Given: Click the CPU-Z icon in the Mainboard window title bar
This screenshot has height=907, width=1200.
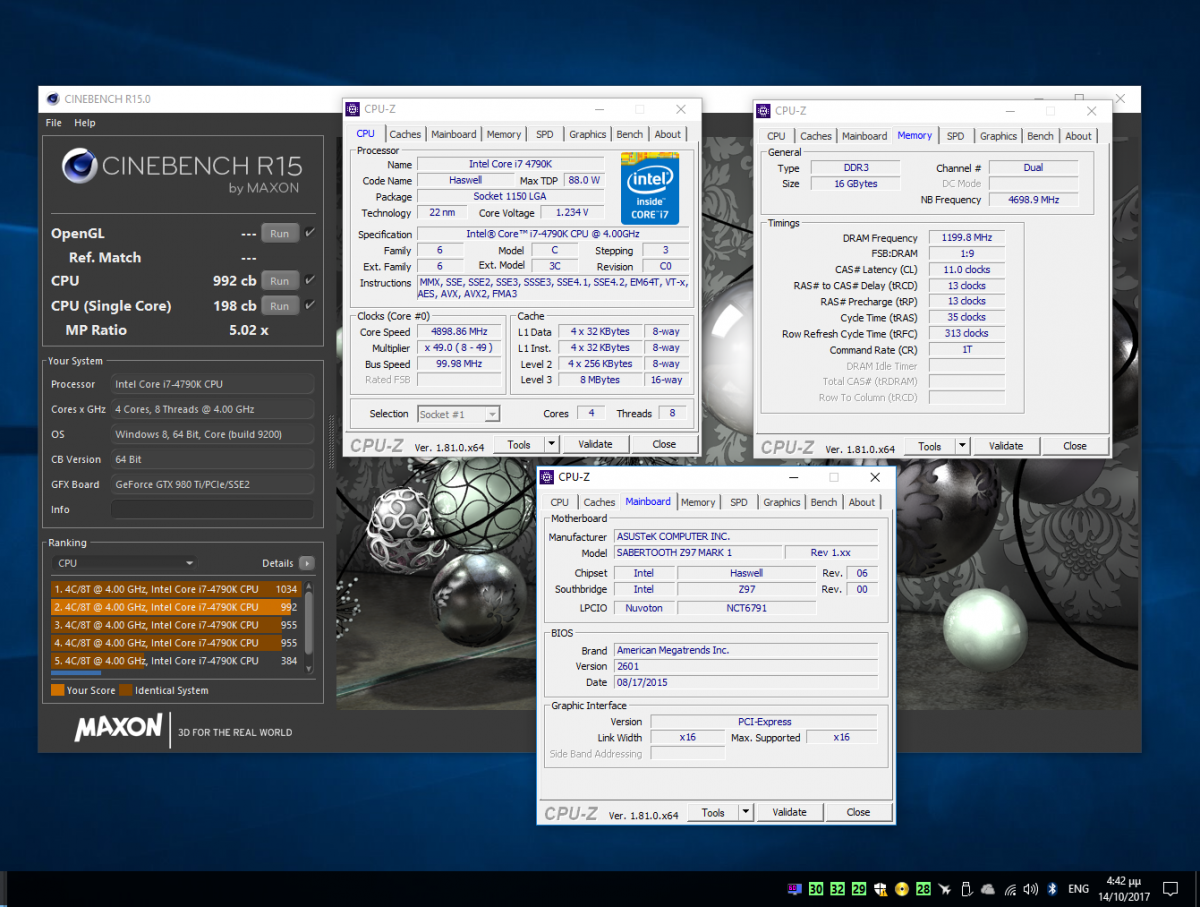Looking at the screenshot, I should click(547, 477).
